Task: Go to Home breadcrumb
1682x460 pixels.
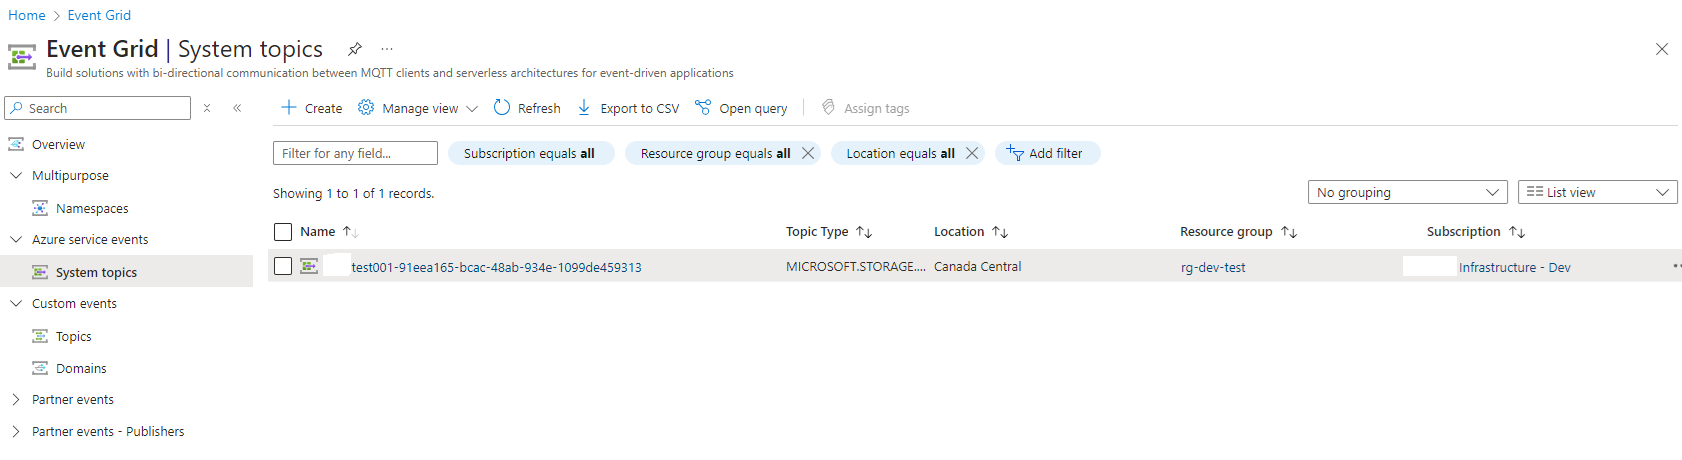Action: click(x=27, y=15)
